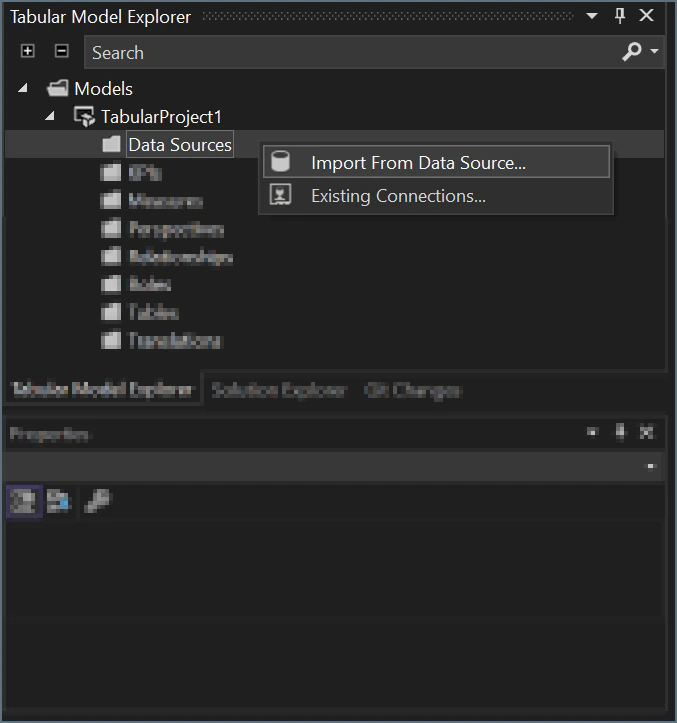Choose Import From Data Source menu entry
Image resolution: width=677 pixels, height=723 pixels.
click(436, 162)
